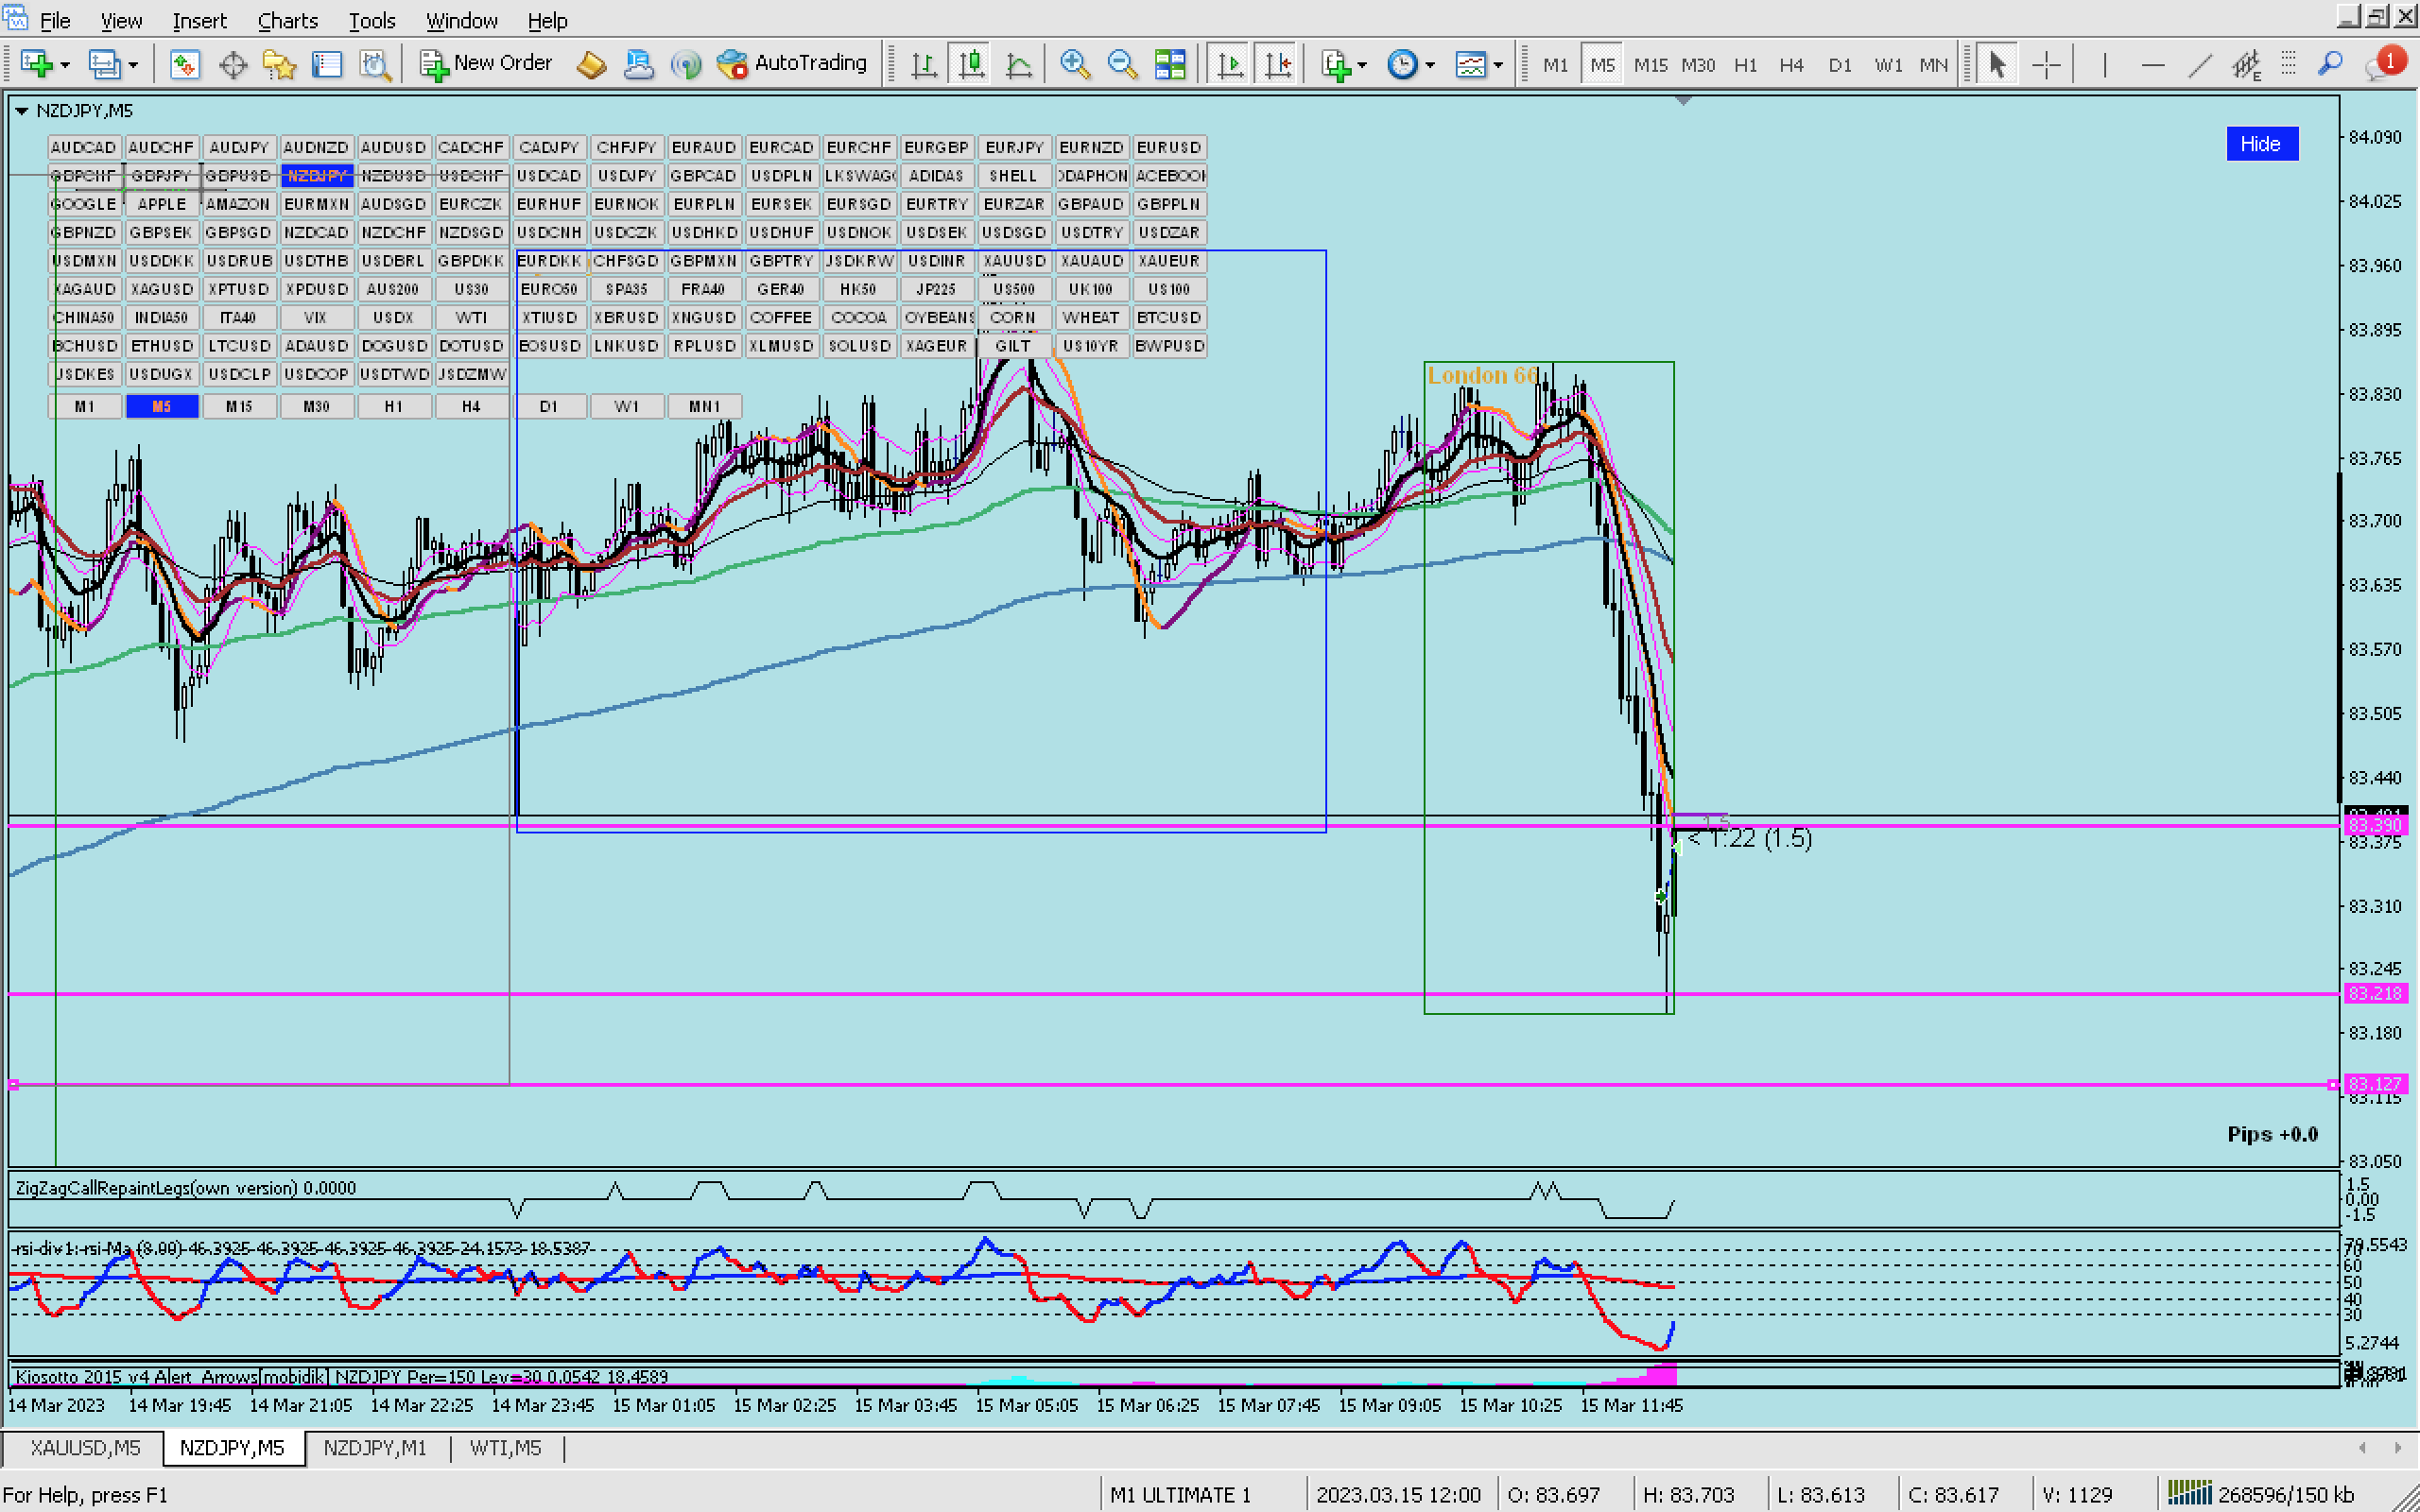Open the Strategy Tester icon

point(375,65)
